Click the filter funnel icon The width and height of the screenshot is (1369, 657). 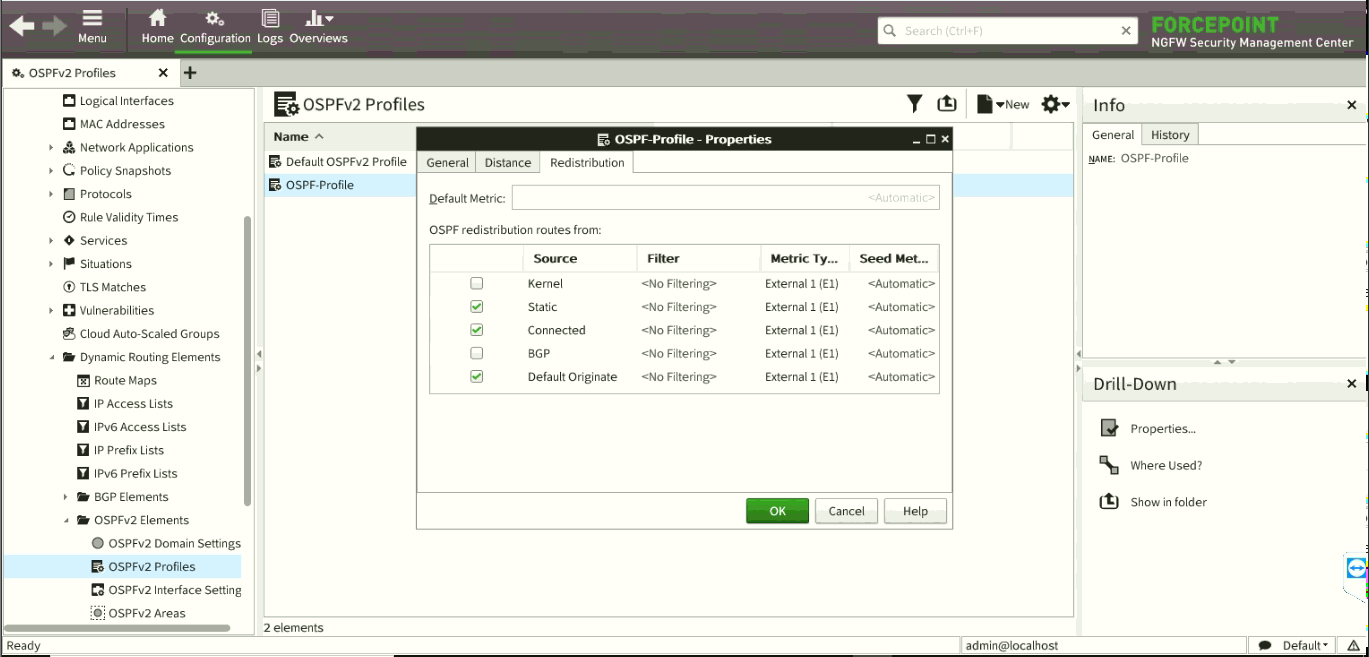(x=914, y=104)
